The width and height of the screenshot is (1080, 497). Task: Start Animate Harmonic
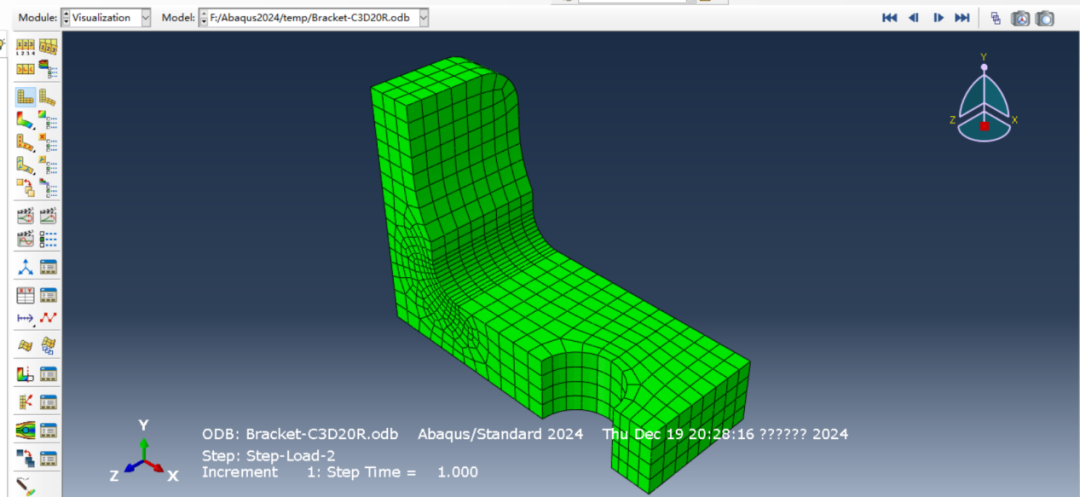25,238
